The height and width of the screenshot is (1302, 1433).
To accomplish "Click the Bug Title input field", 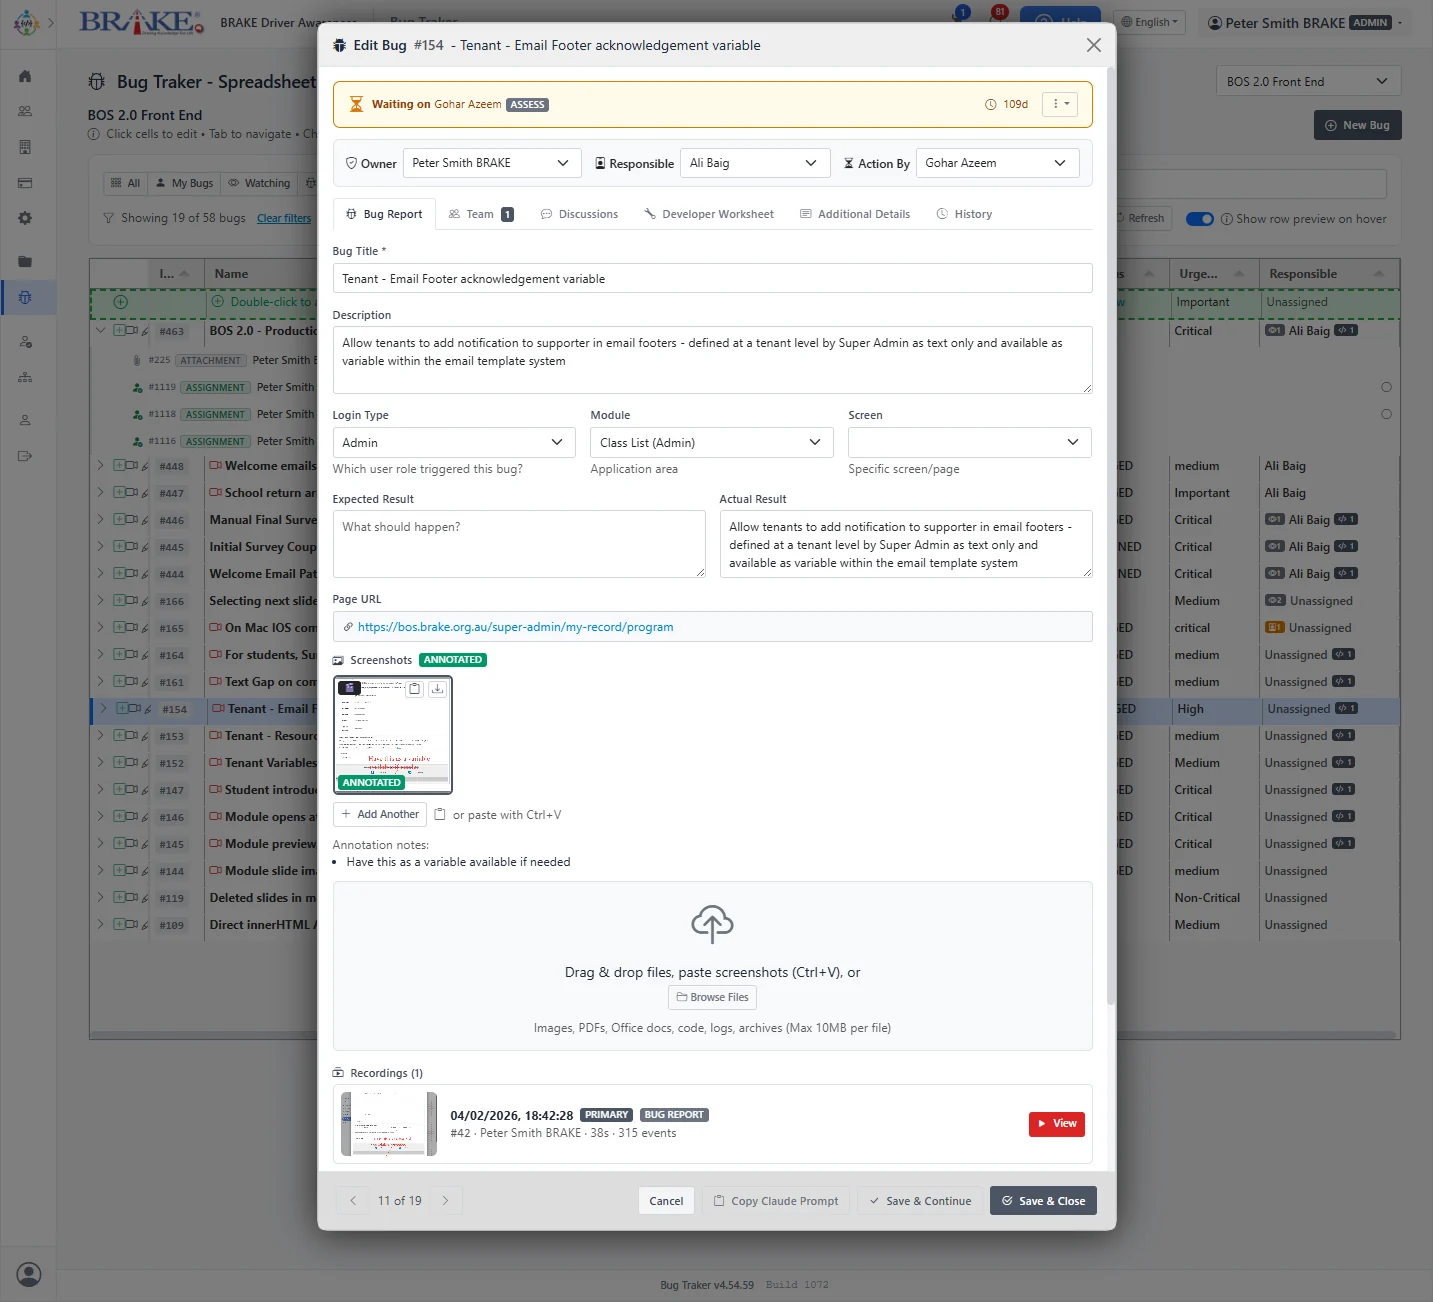I will coord(712,279).
